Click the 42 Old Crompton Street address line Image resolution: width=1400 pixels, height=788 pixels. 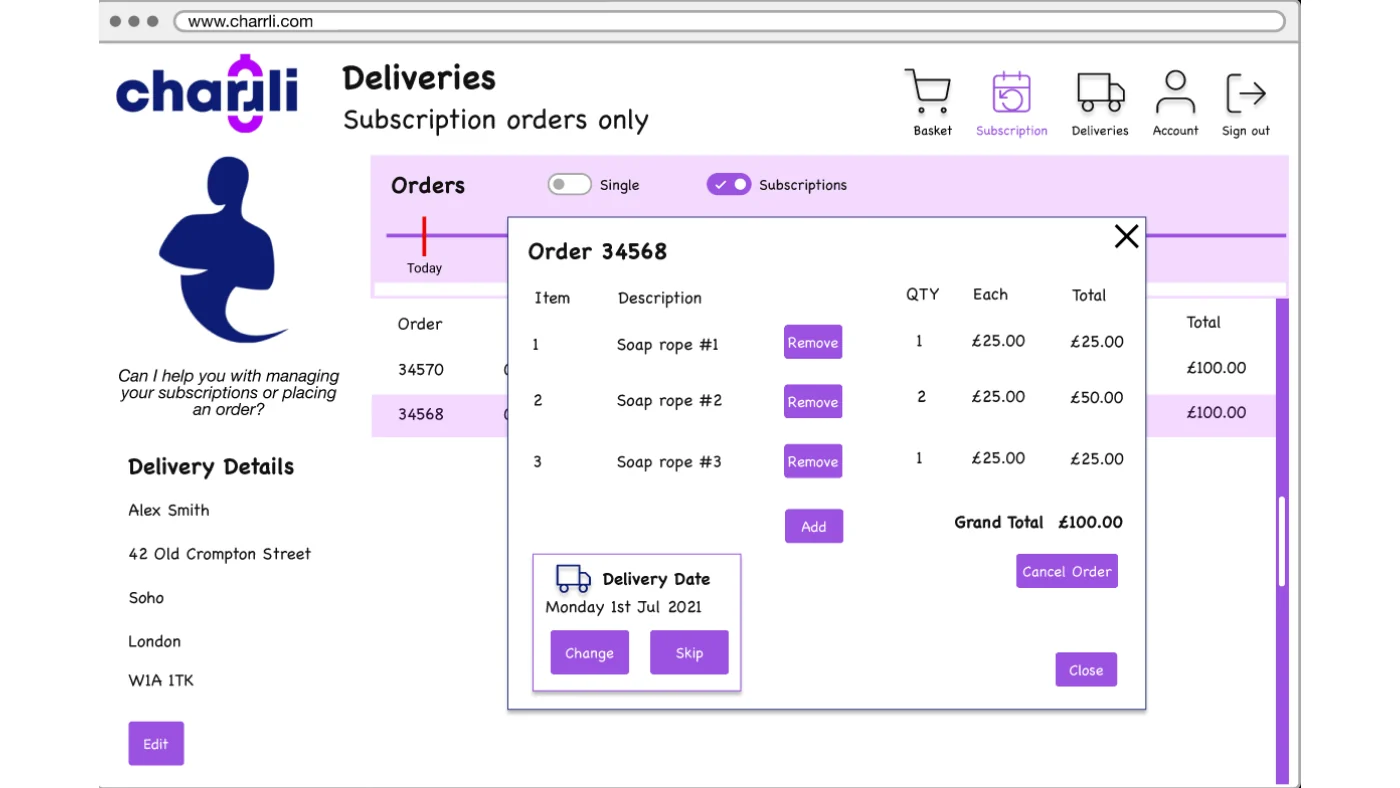point(219,554)
